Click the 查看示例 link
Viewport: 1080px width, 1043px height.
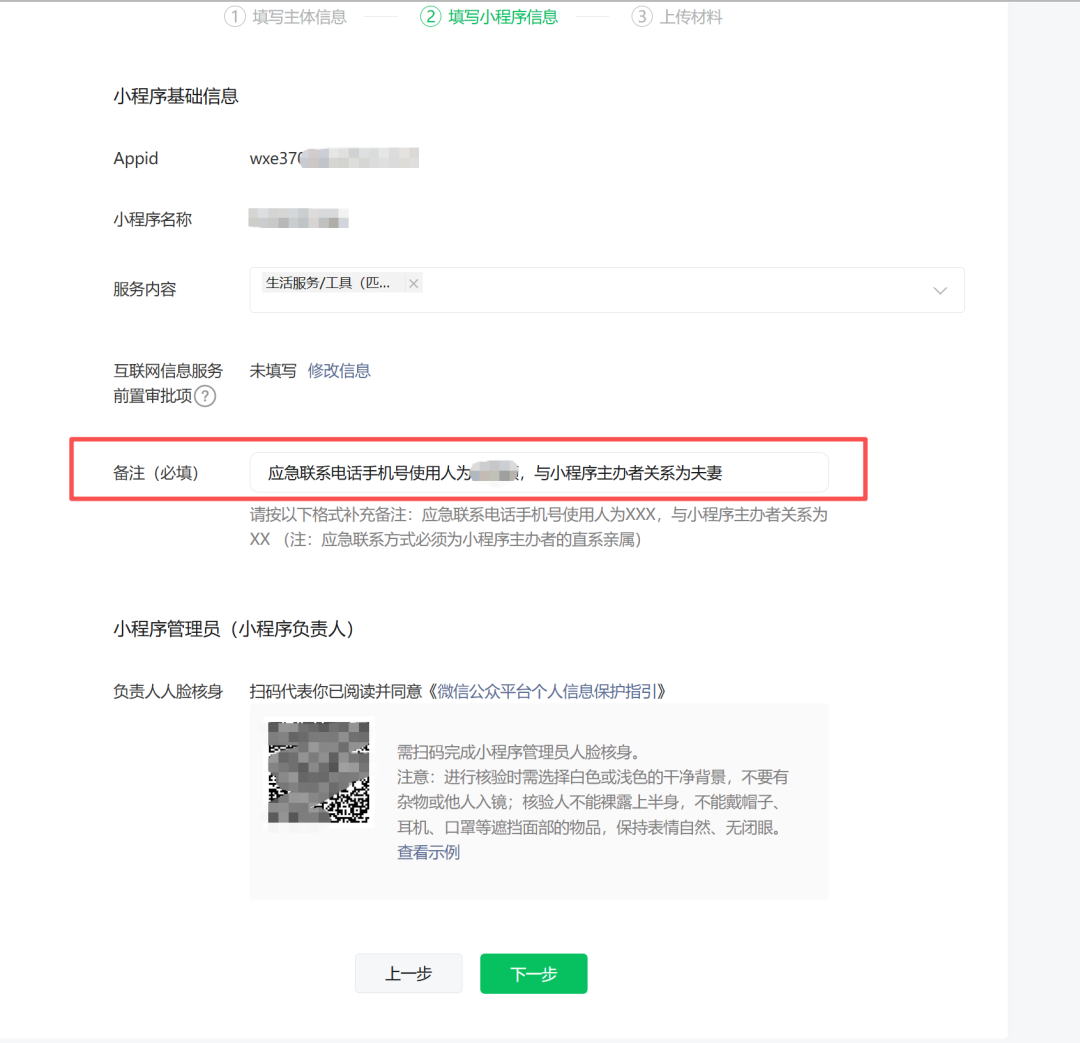click(x=428, y=852)
